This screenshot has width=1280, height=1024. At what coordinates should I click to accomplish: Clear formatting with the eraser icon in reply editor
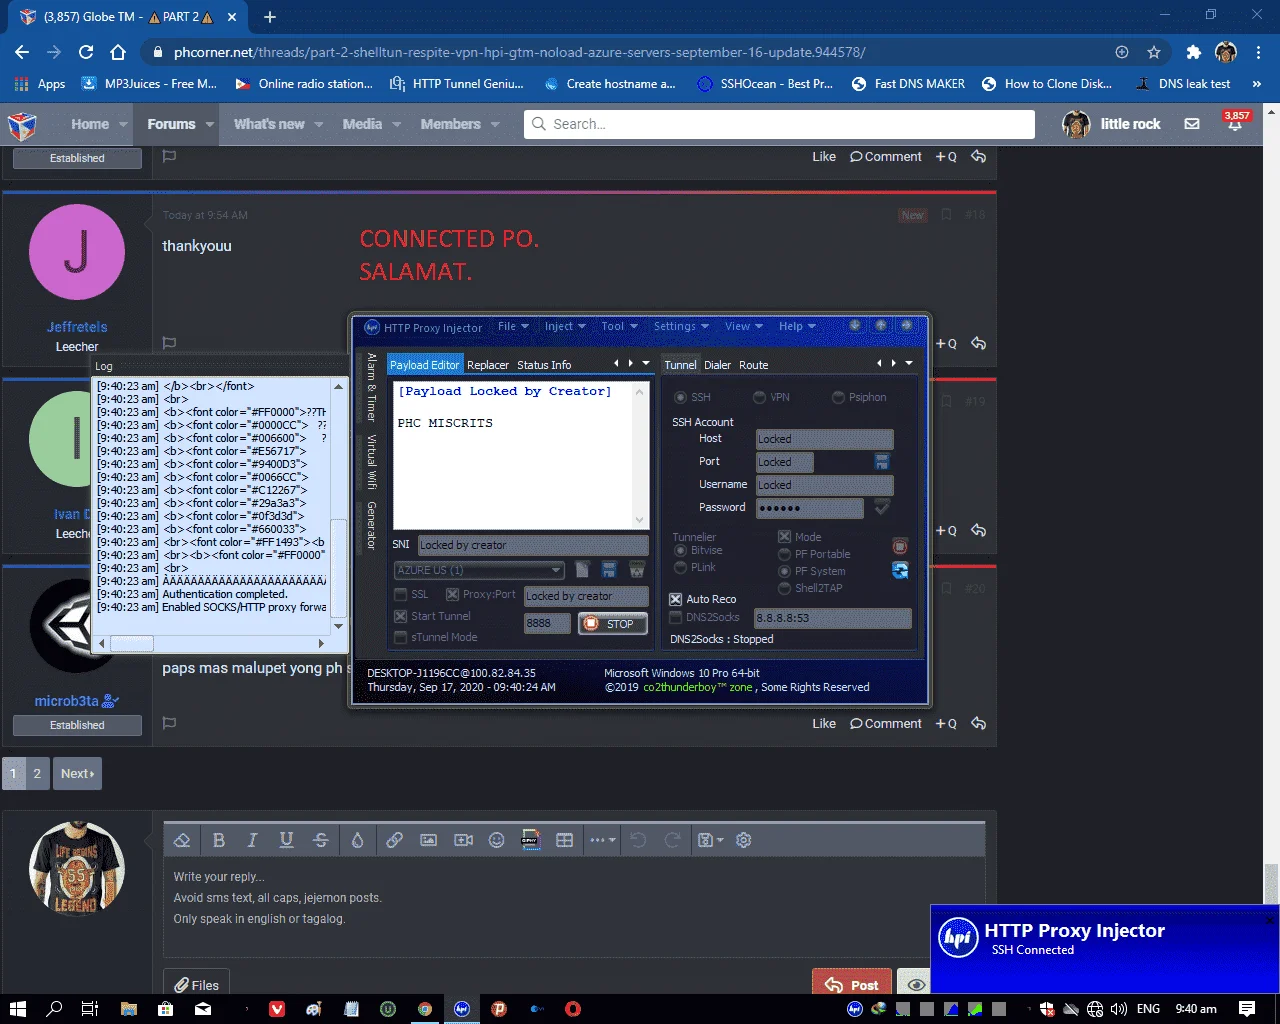pos(182,840)
